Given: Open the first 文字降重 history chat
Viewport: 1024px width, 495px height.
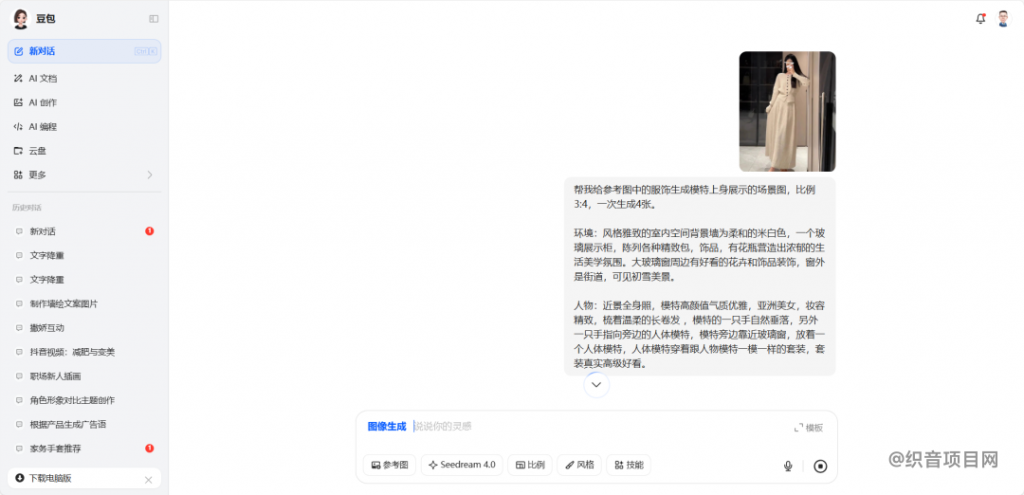Looking at the screenshot, I should [84, 255].
